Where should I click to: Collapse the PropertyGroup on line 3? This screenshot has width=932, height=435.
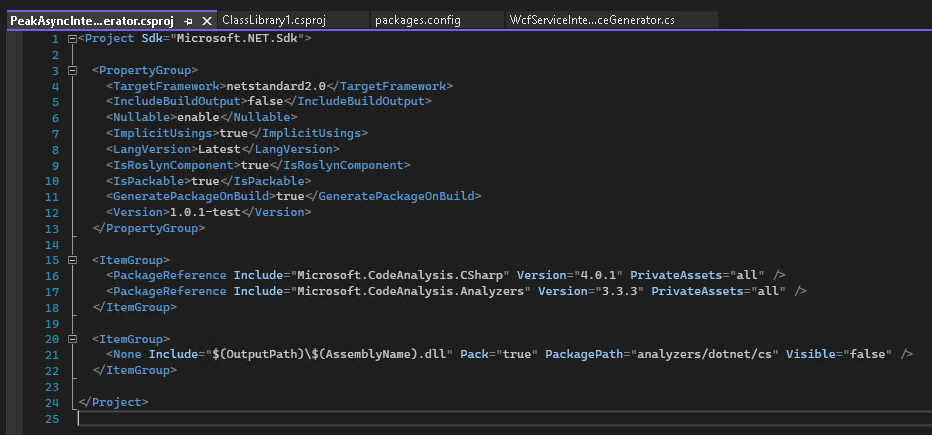[73, 71]
